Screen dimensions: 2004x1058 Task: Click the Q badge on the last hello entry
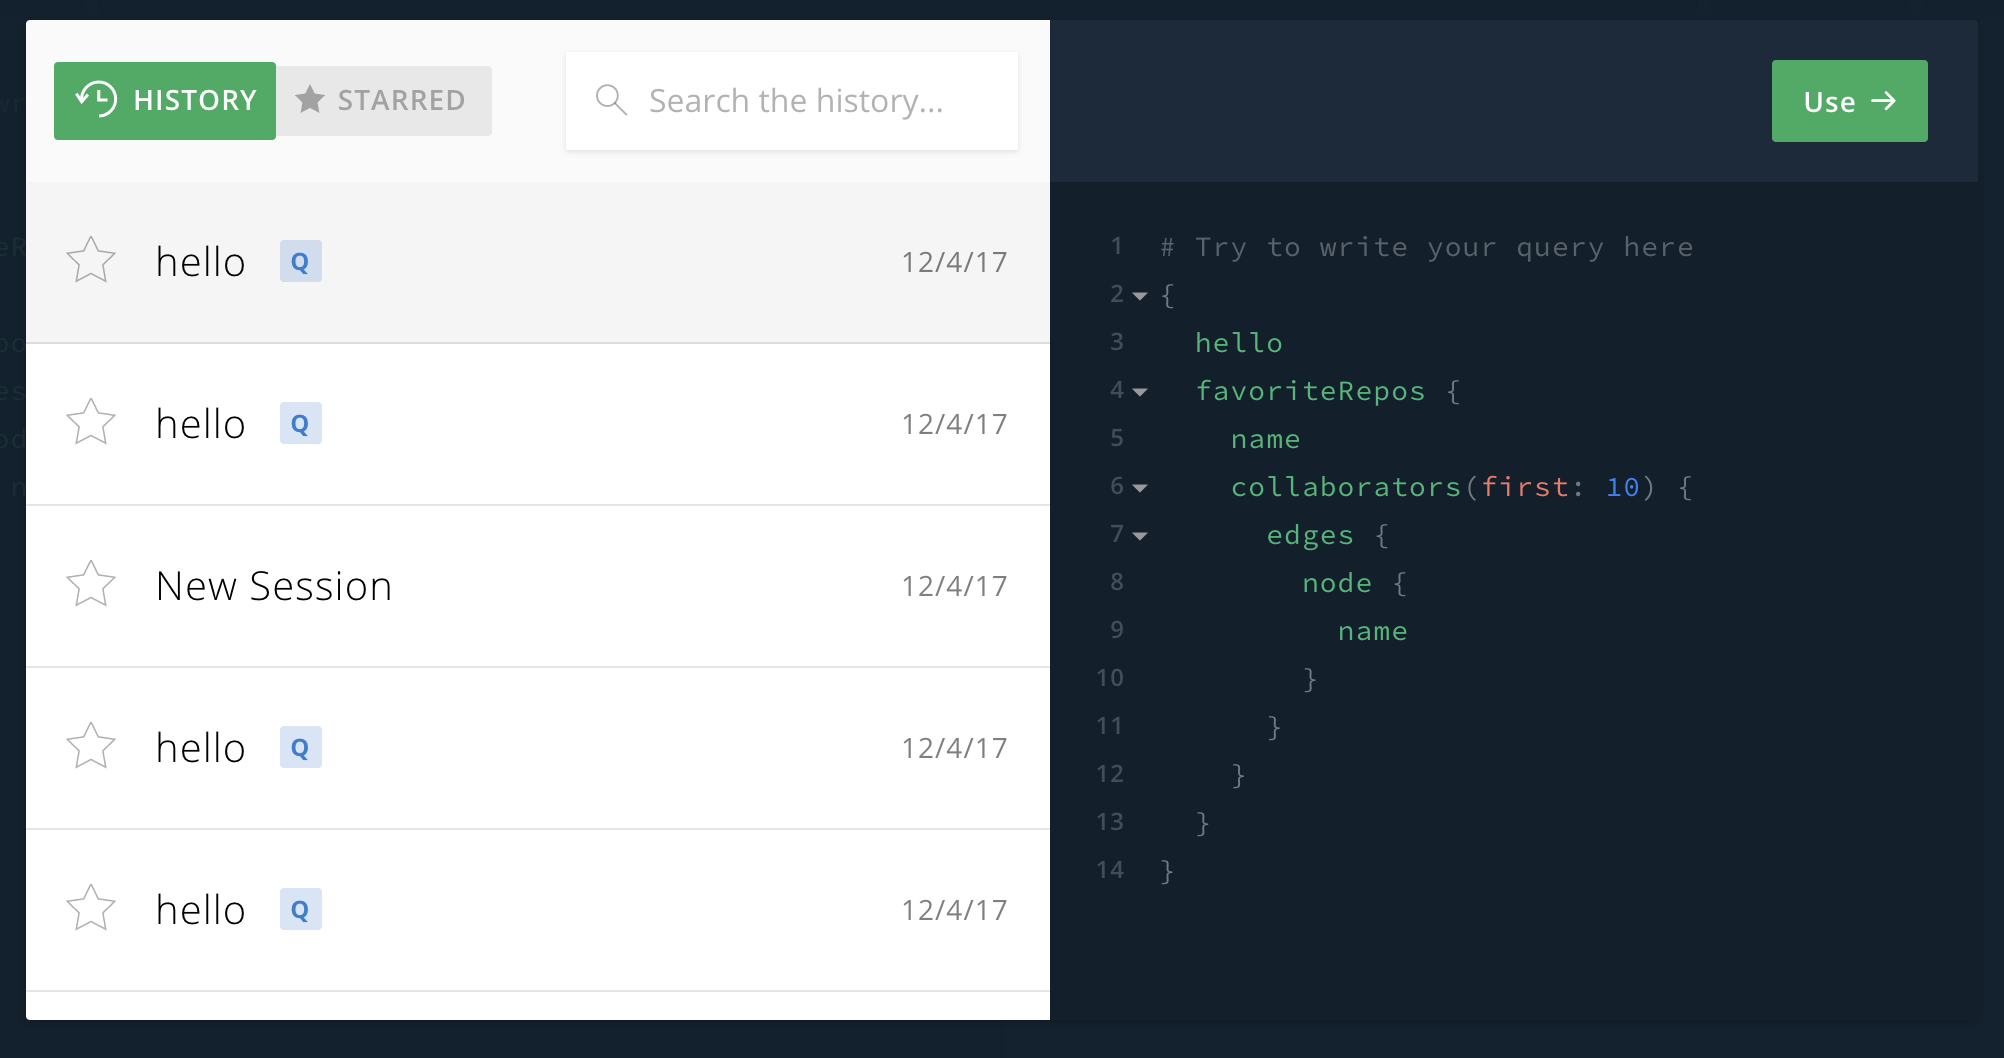[301, 909]
